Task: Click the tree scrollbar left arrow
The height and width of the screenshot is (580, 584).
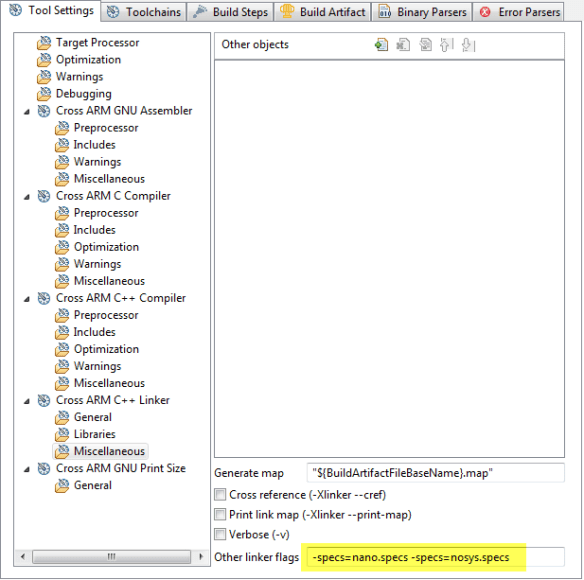Action: [x=23, y=557]
